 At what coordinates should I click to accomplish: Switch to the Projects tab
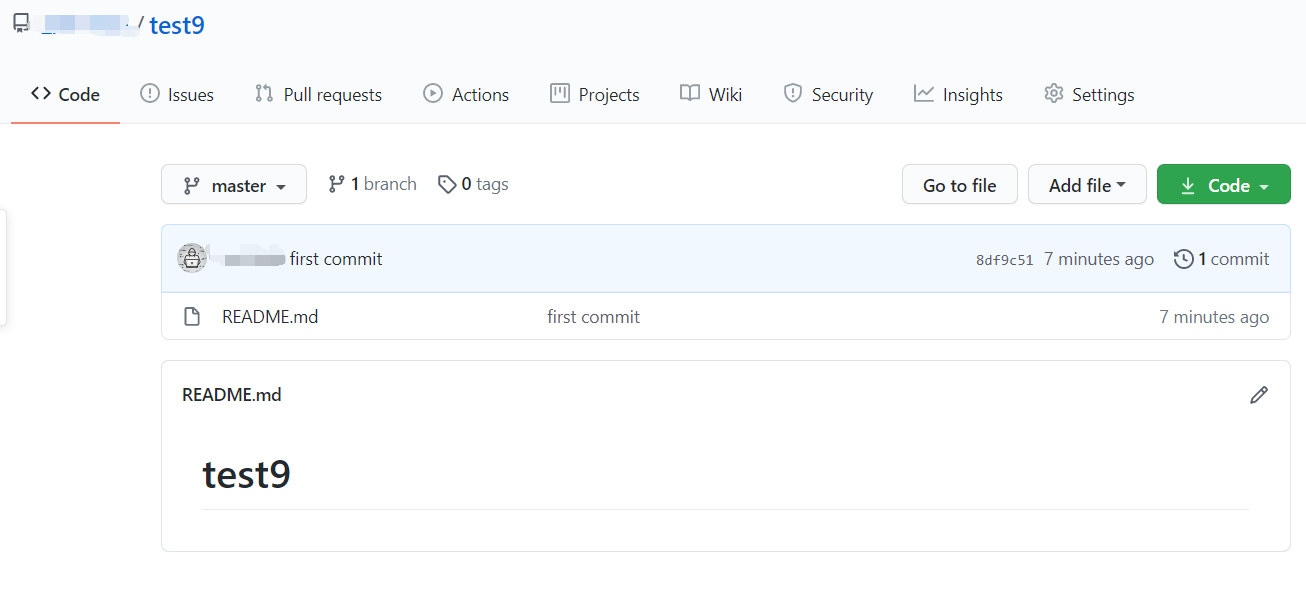(595, 95)
